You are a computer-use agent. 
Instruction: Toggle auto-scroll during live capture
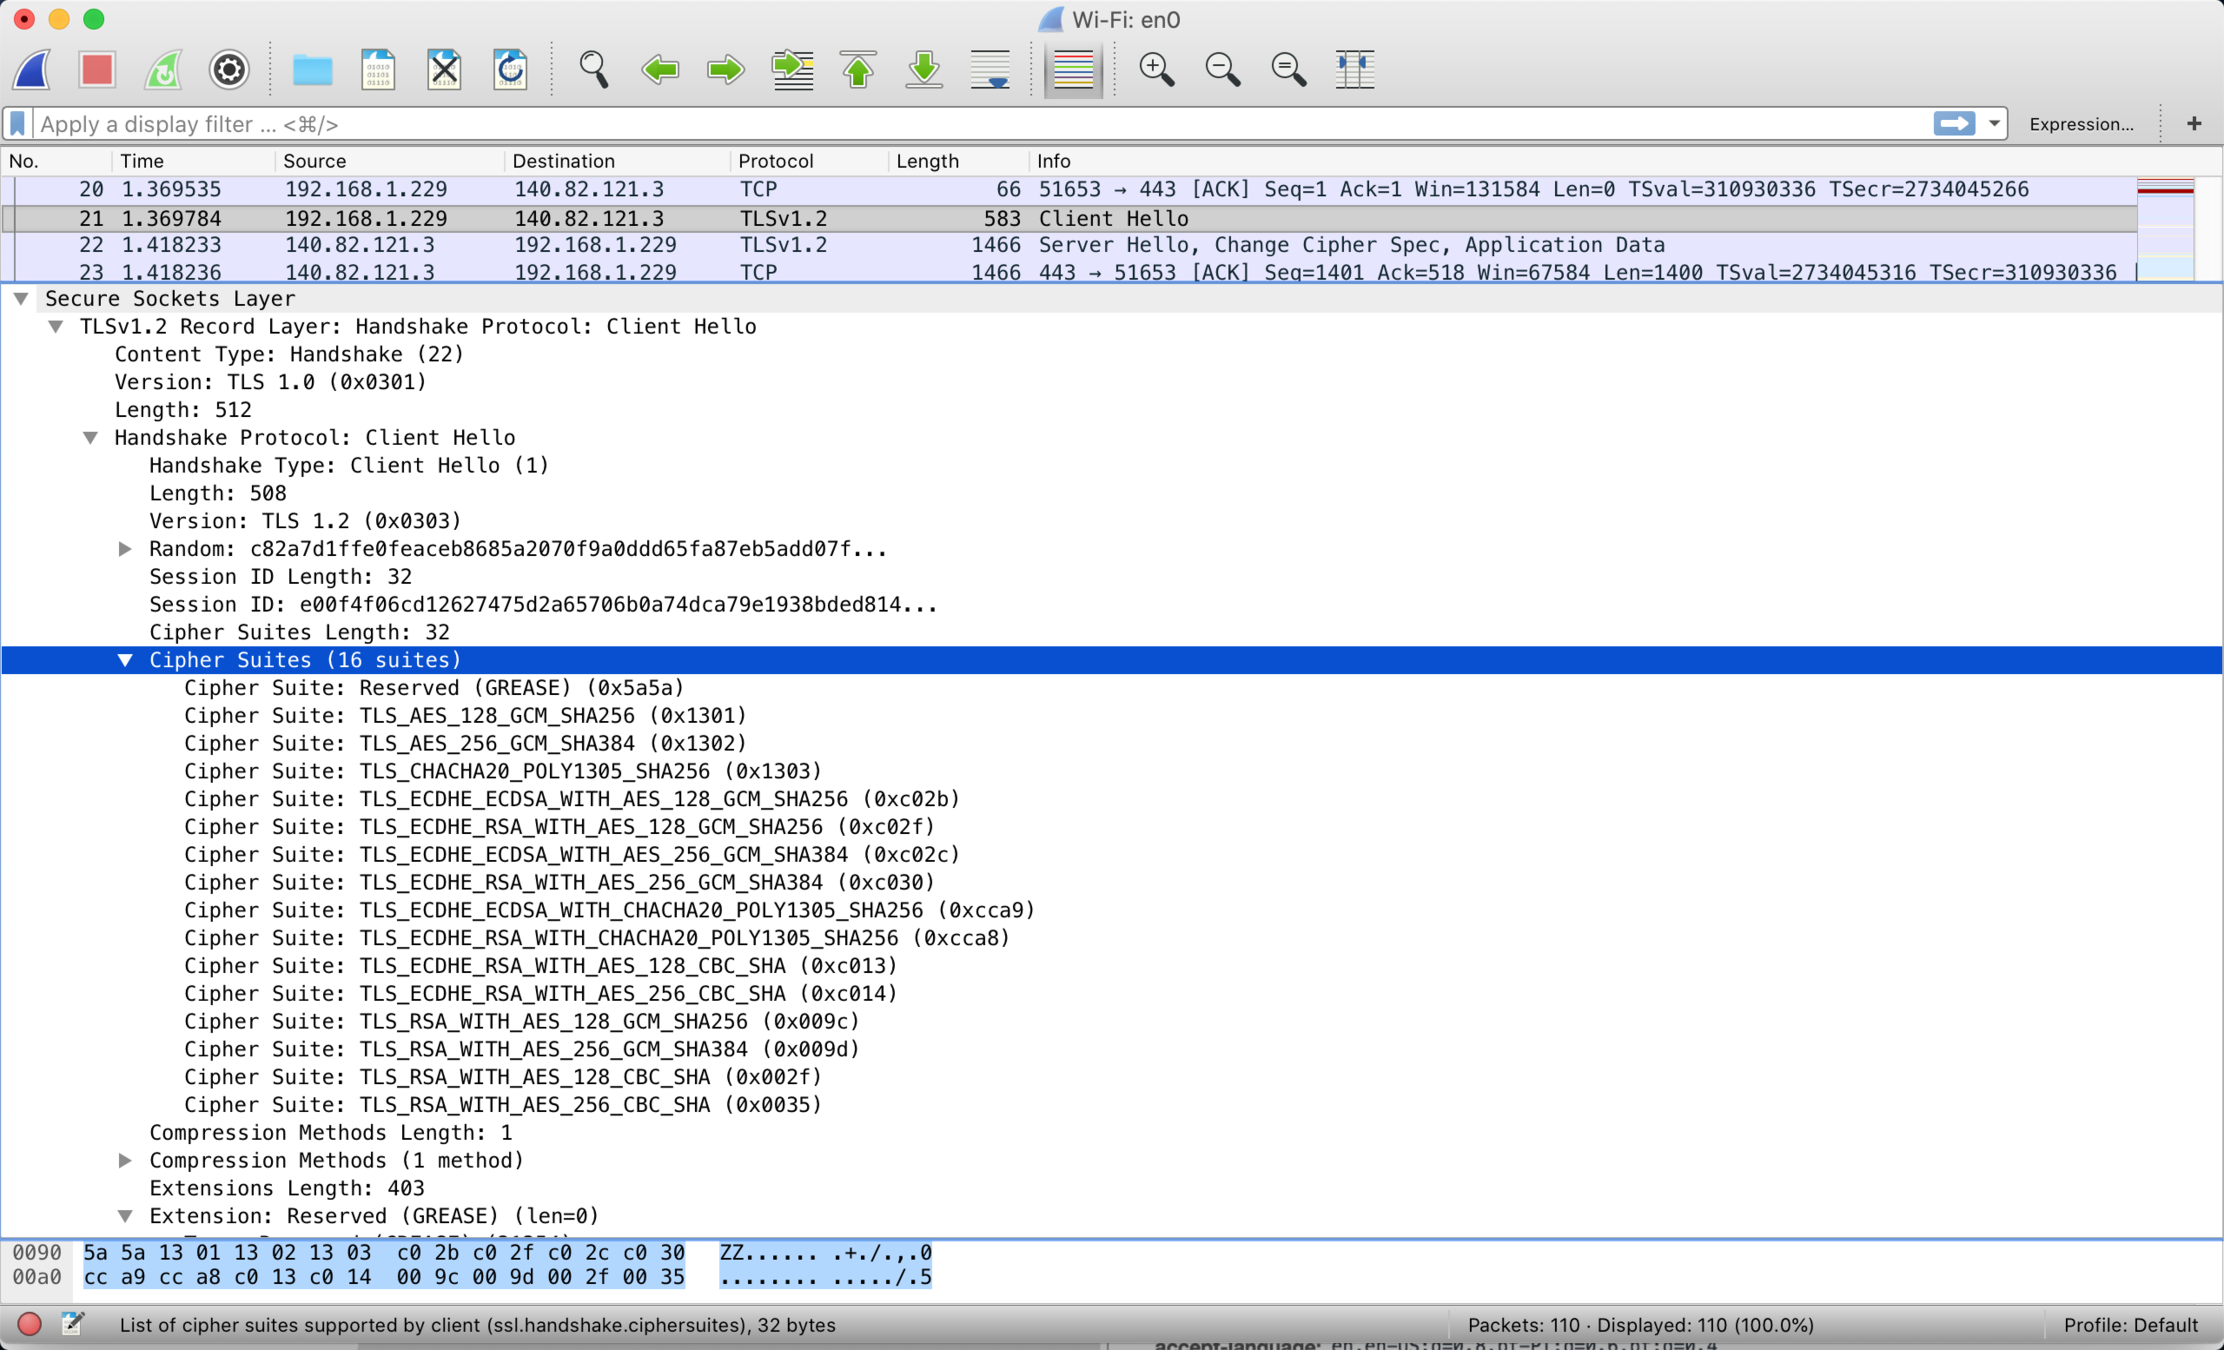point(990,69)
